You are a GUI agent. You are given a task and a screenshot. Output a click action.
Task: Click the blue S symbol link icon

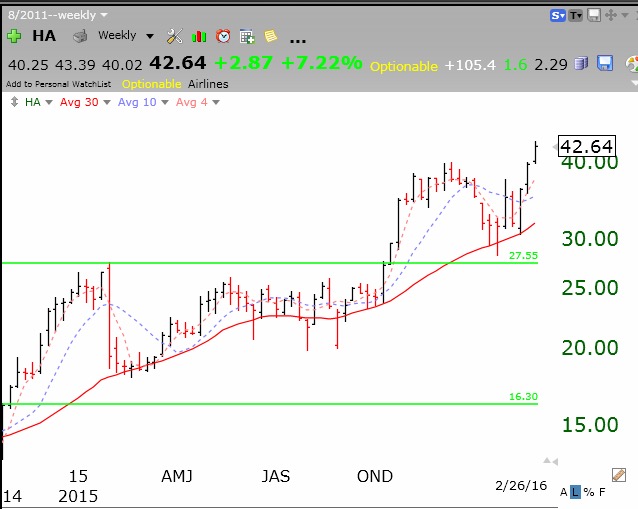tap(558, 16)
